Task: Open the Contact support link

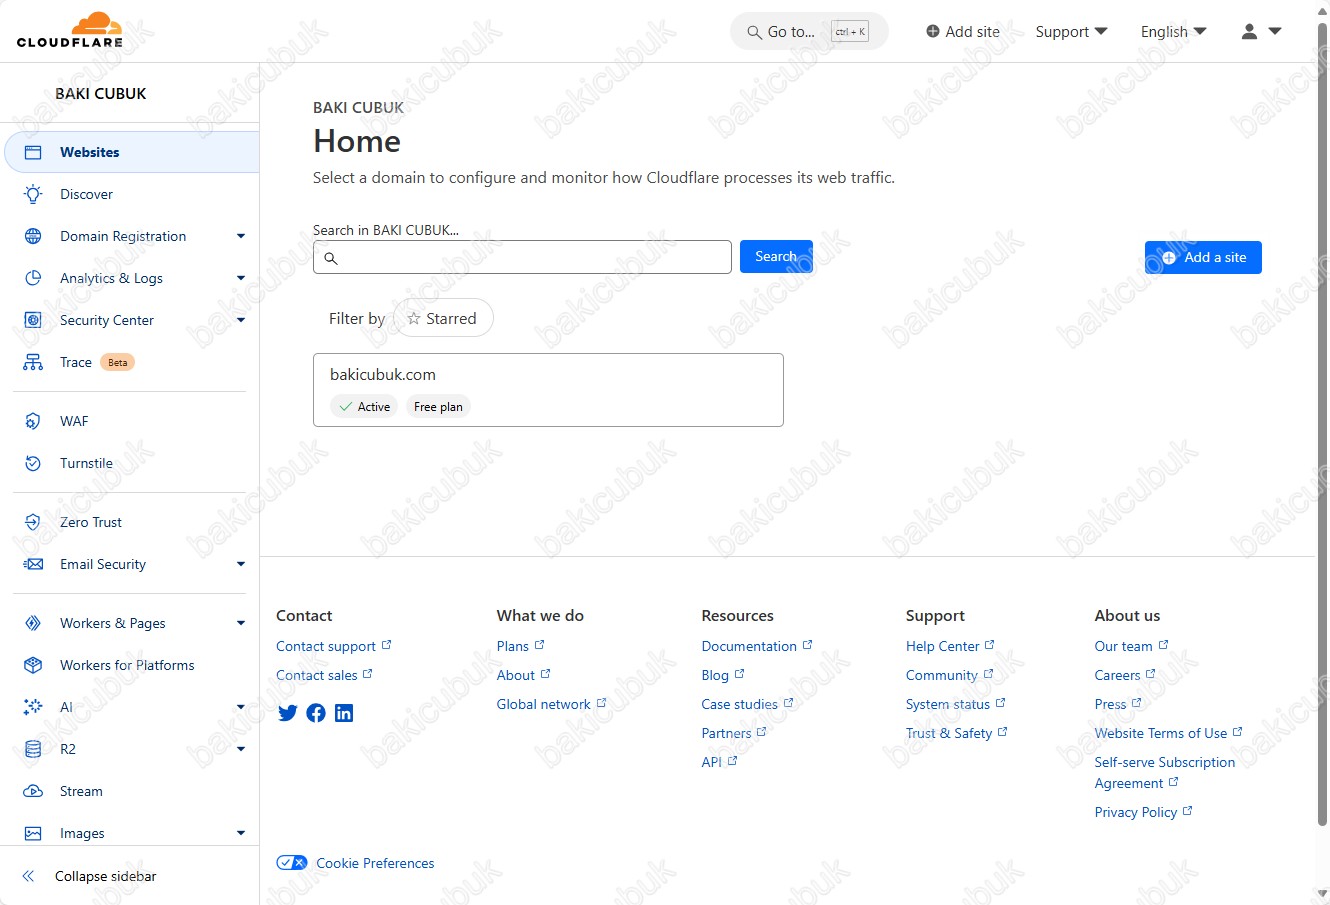Action: tap(334, 646)
